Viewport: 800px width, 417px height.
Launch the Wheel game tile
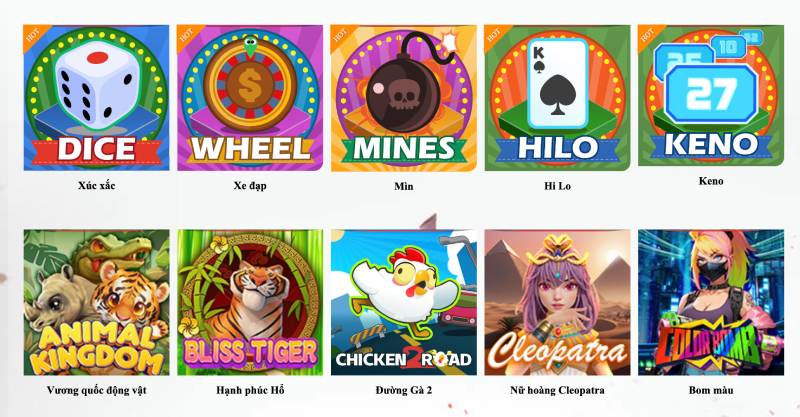[x=250, y=97]
